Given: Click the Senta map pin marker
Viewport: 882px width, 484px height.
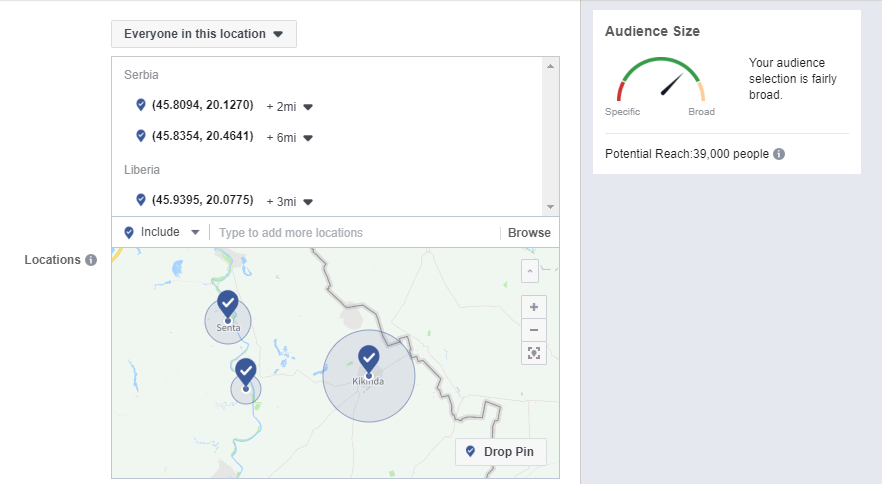Looking at the screenshot, I should [x=228, y=303].
